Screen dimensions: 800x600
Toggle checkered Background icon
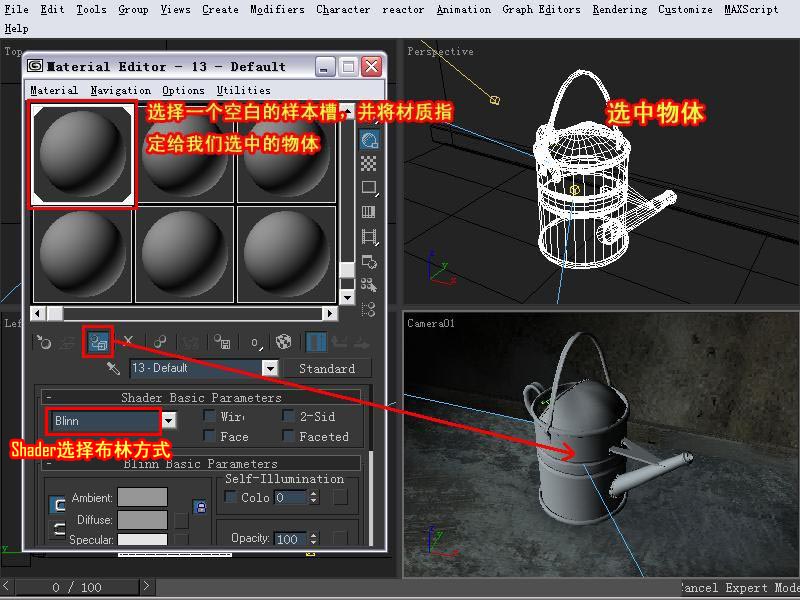368,163
